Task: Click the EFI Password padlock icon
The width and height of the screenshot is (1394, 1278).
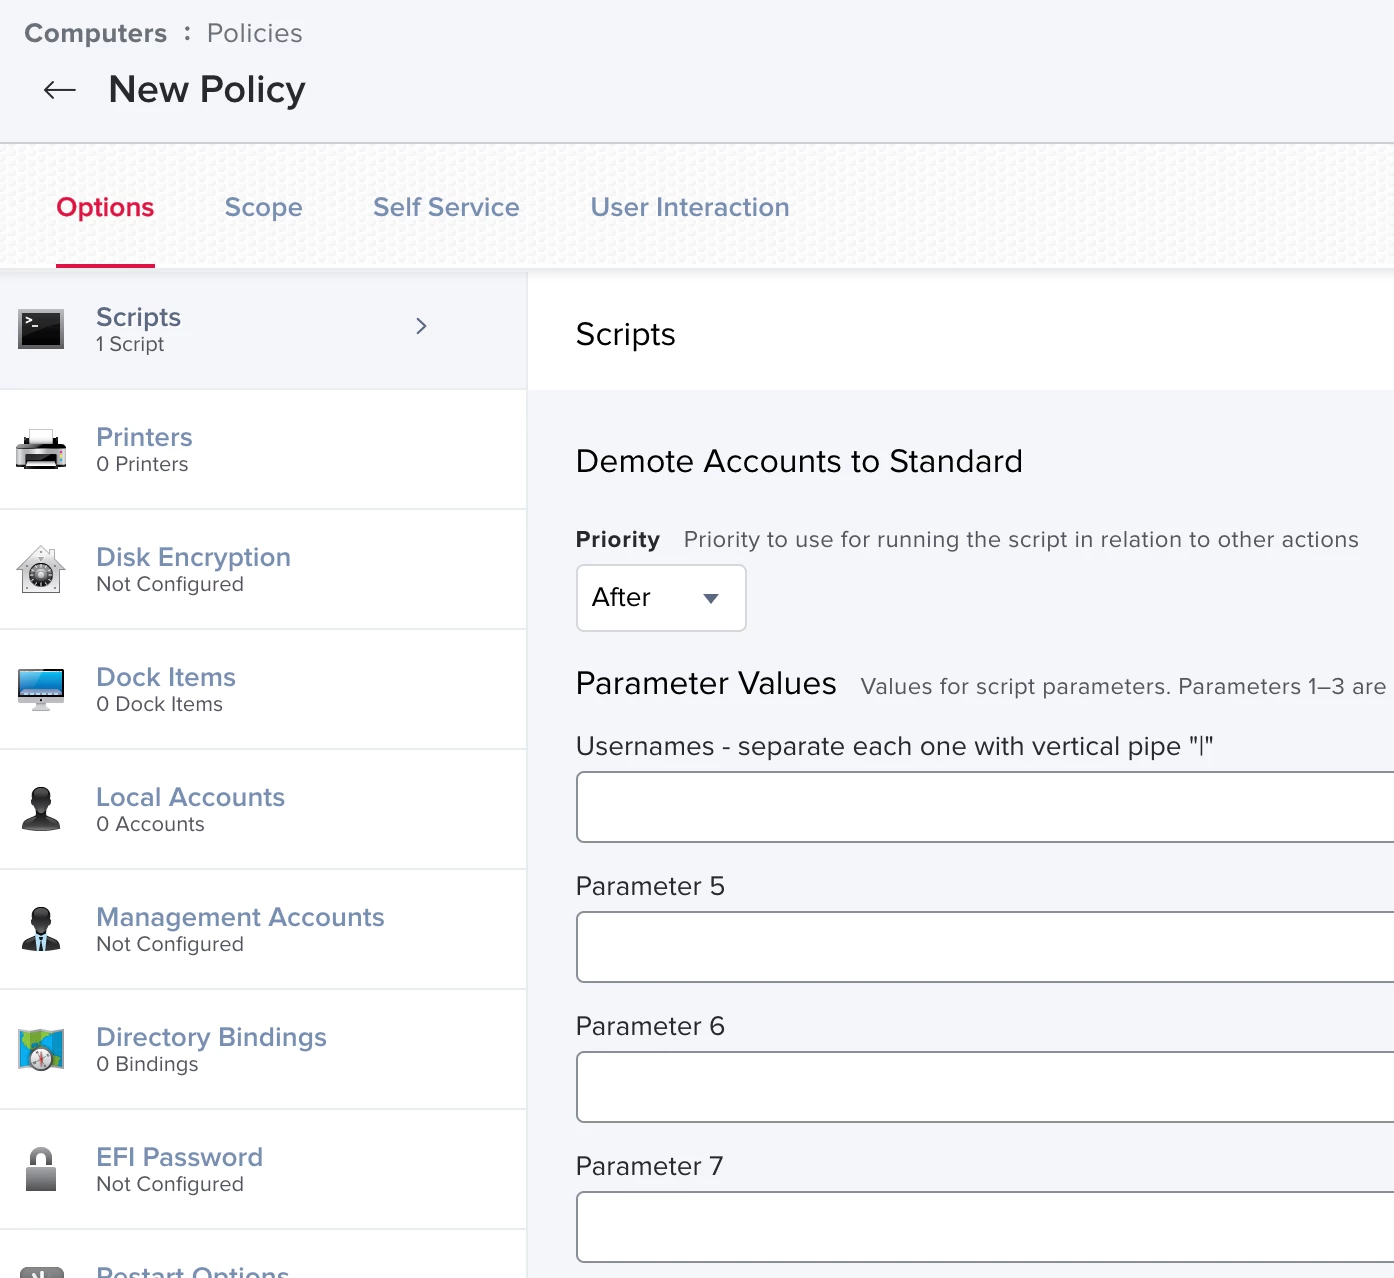Action: (x=41, y=1169)
